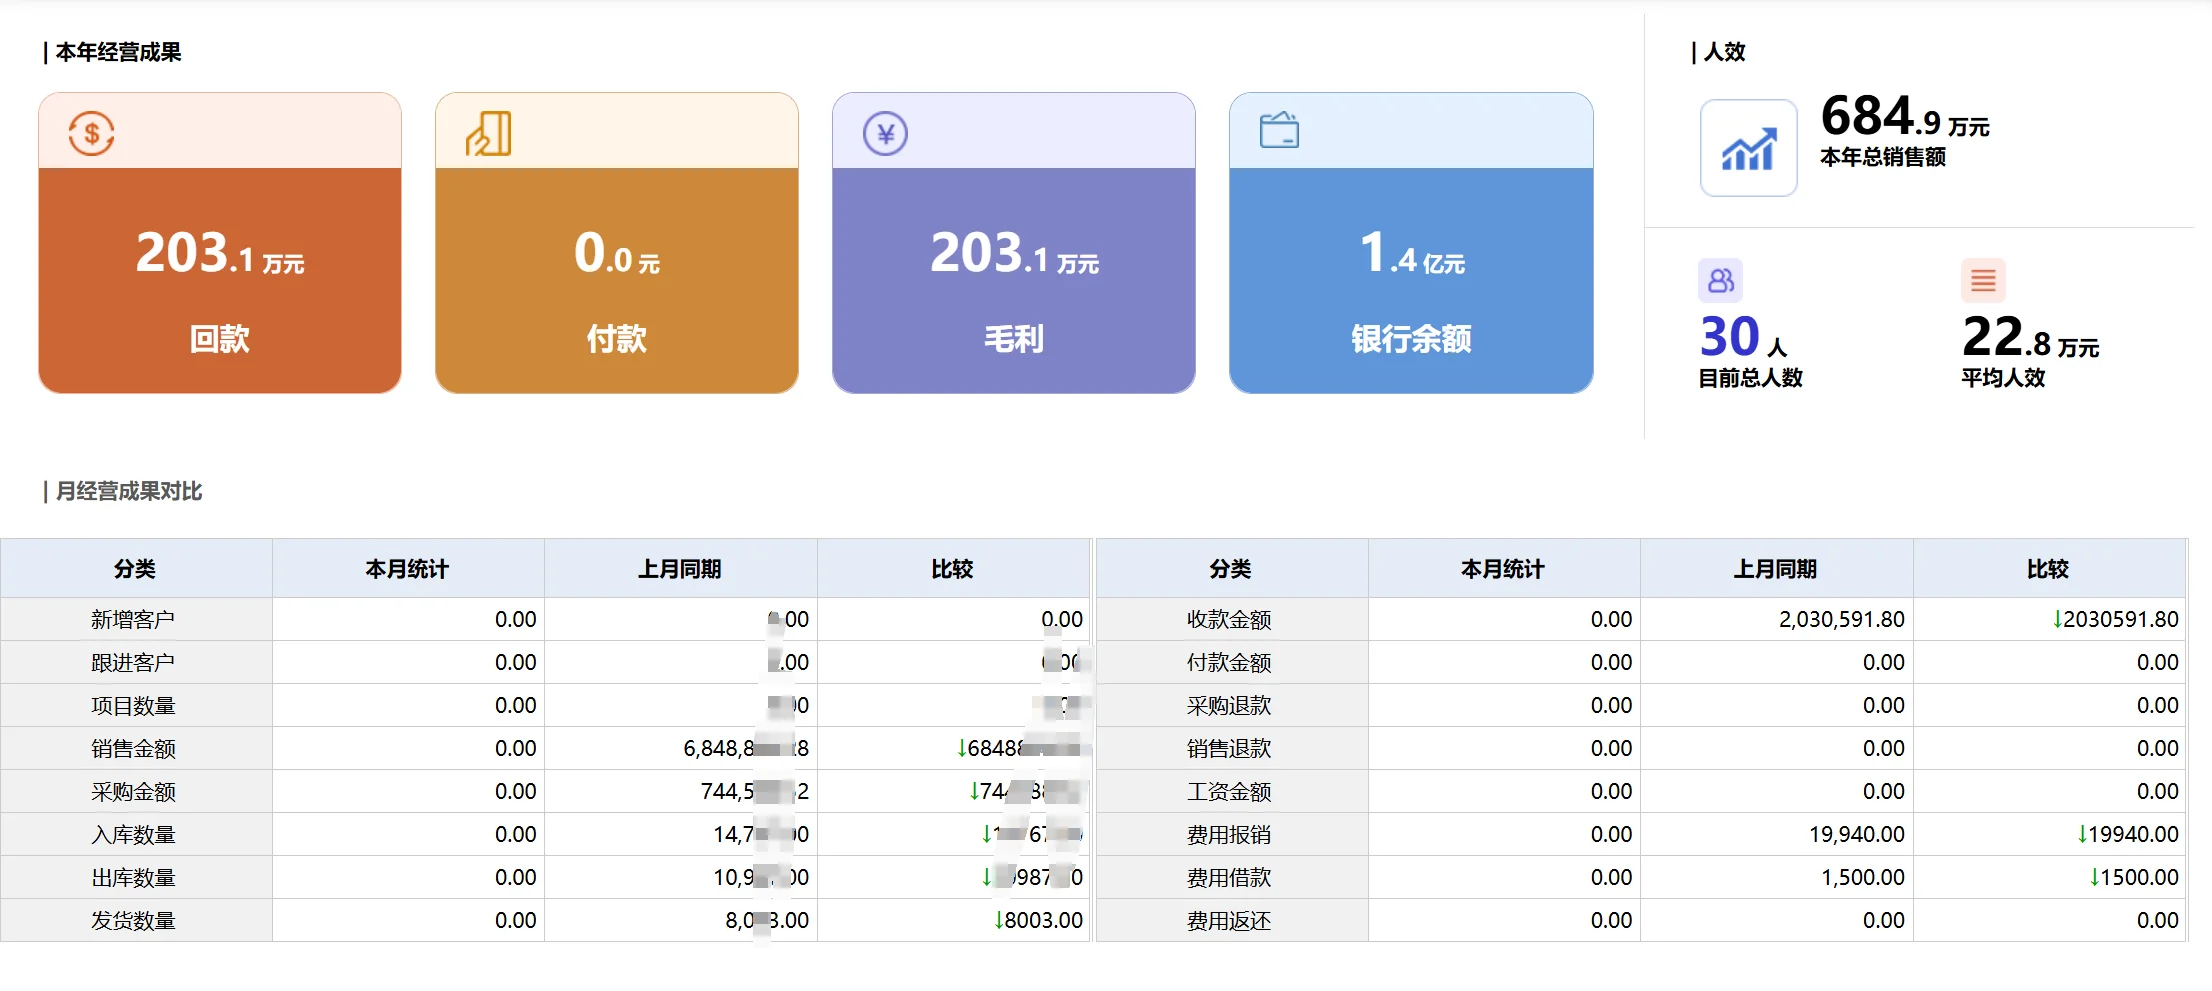Click the 银行余额 card showing 1.4 亿元
The width and height of the screenshot is (2212, 991).
[x=1410, y=243]
